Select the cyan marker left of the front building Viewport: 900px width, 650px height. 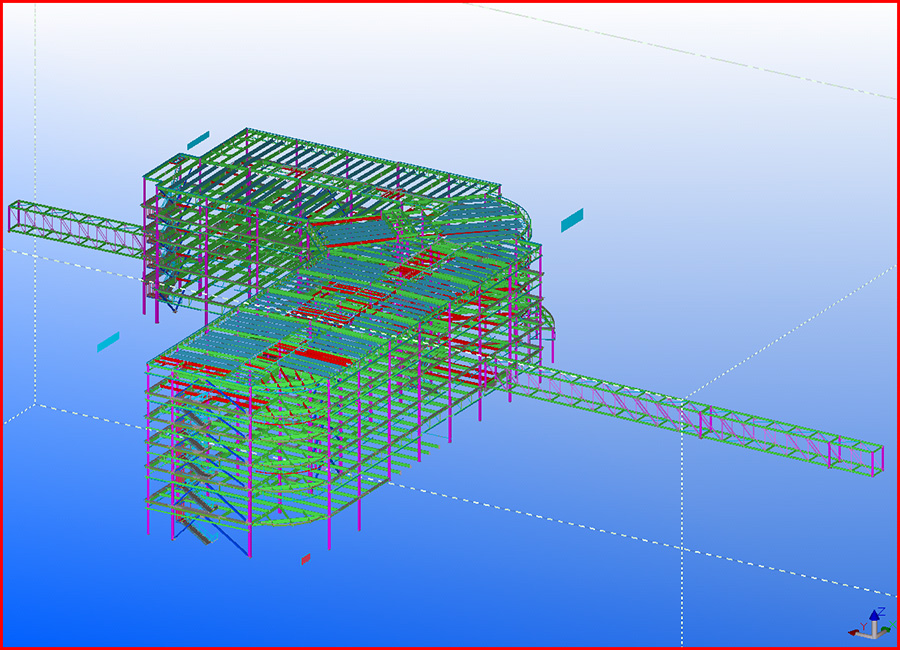(x=108, y=342)
